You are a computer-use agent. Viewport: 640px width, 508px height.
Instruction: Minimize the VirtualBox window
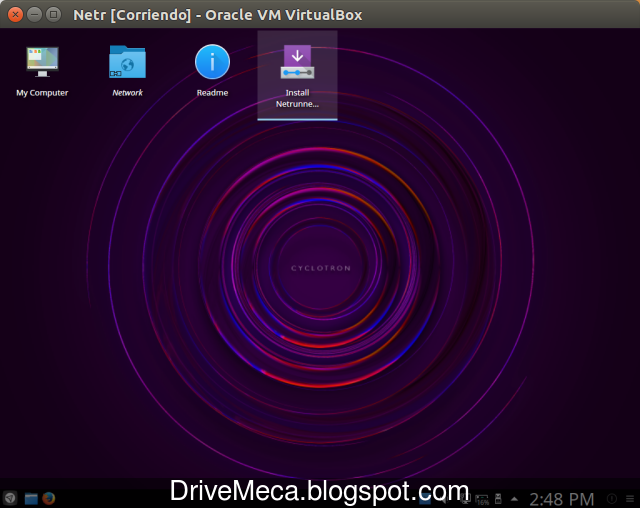(34, 15)
